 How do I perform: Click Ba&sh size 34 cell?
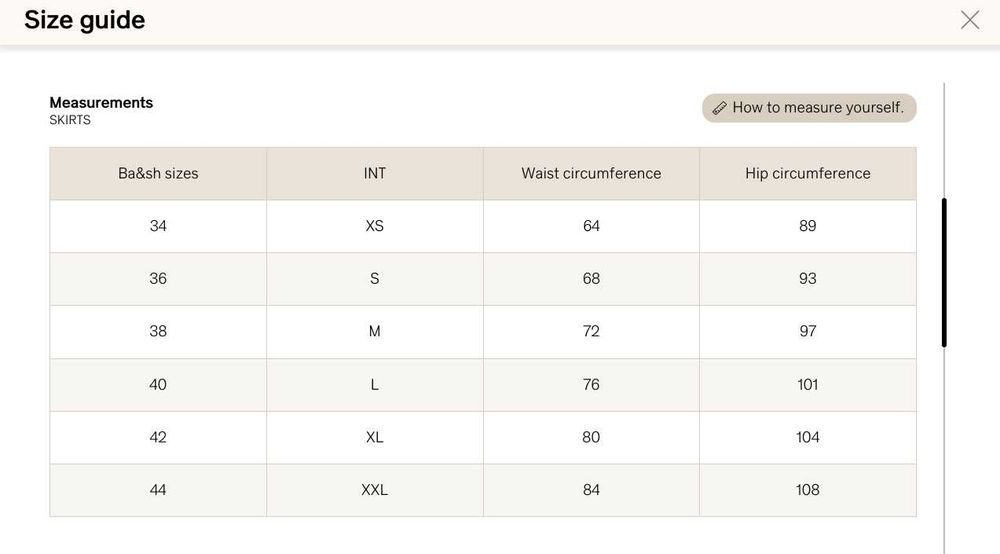pyautogui.click(x=158, y=226)
